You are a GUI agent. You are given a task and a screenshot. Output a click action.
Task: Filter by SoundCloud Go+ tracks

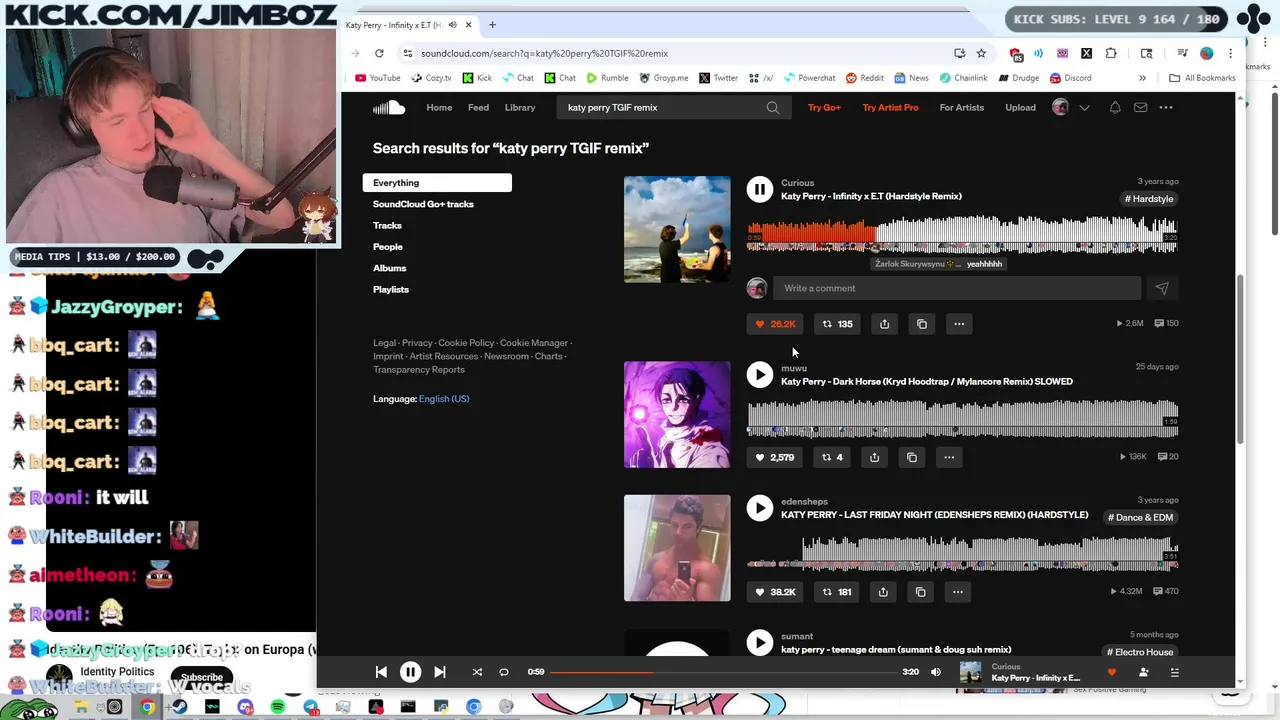click(x=423, y=204)
